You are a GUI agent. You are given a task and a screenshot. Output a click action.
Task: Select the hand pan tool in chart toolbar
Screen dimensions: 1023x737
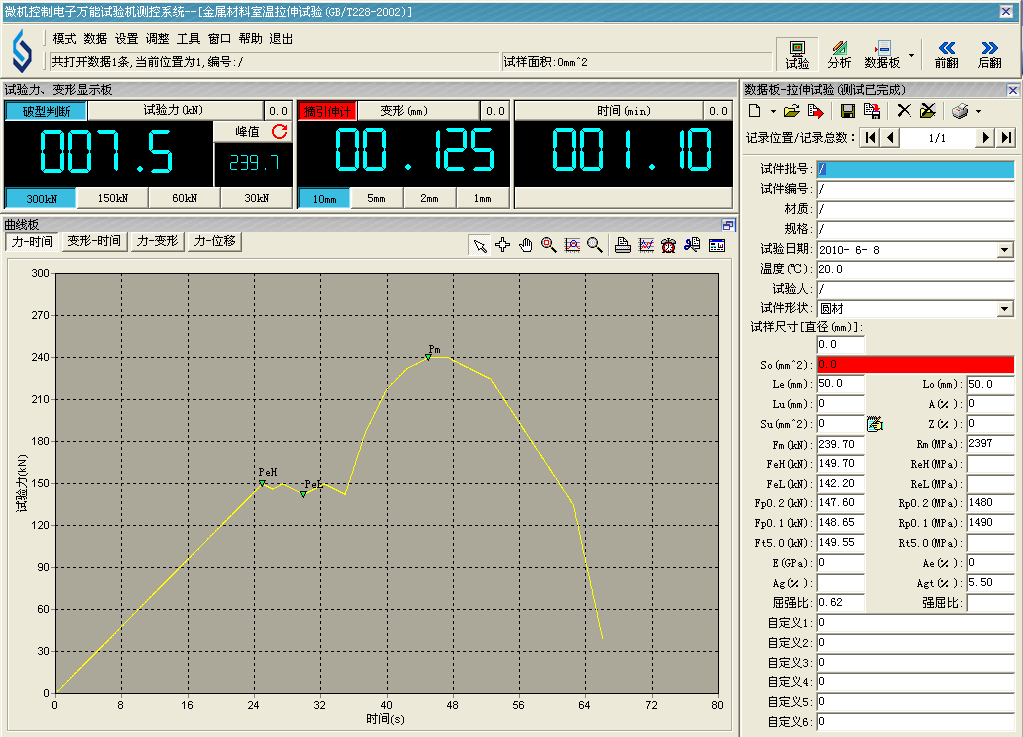point(526,245)
